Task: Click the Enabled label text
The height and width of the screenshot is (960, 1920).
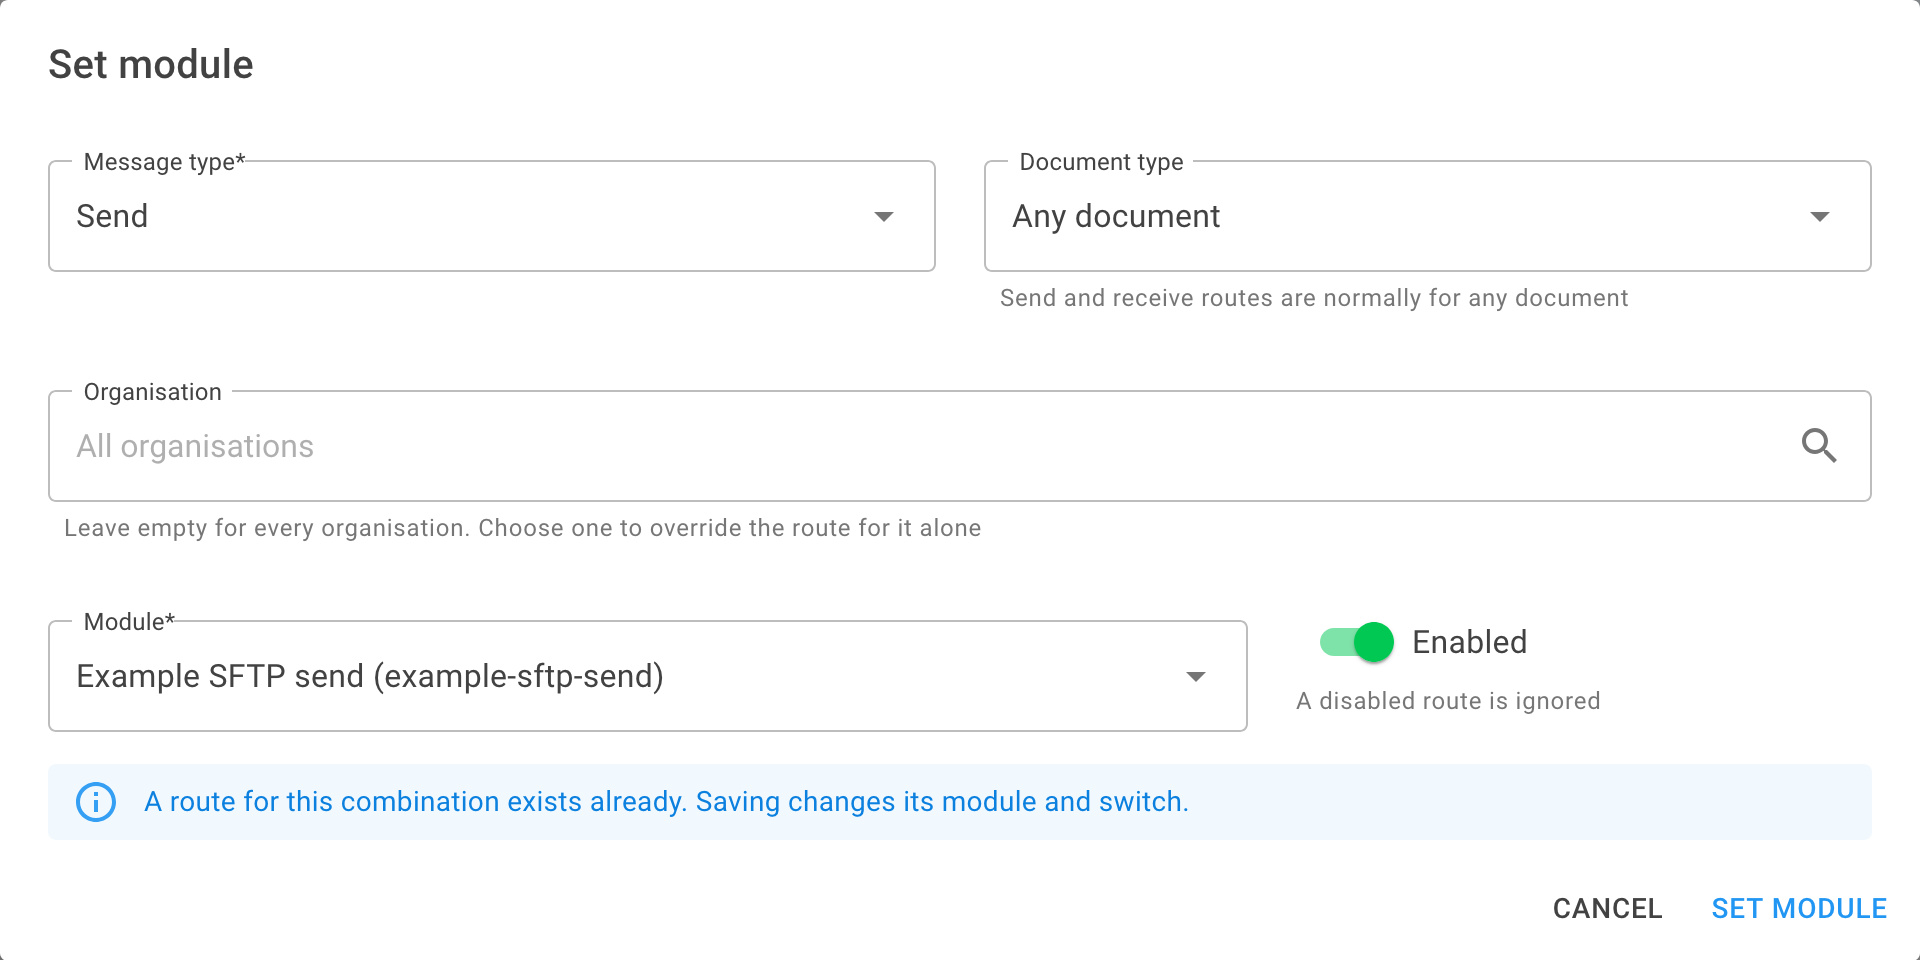Action: (1469, 642)
